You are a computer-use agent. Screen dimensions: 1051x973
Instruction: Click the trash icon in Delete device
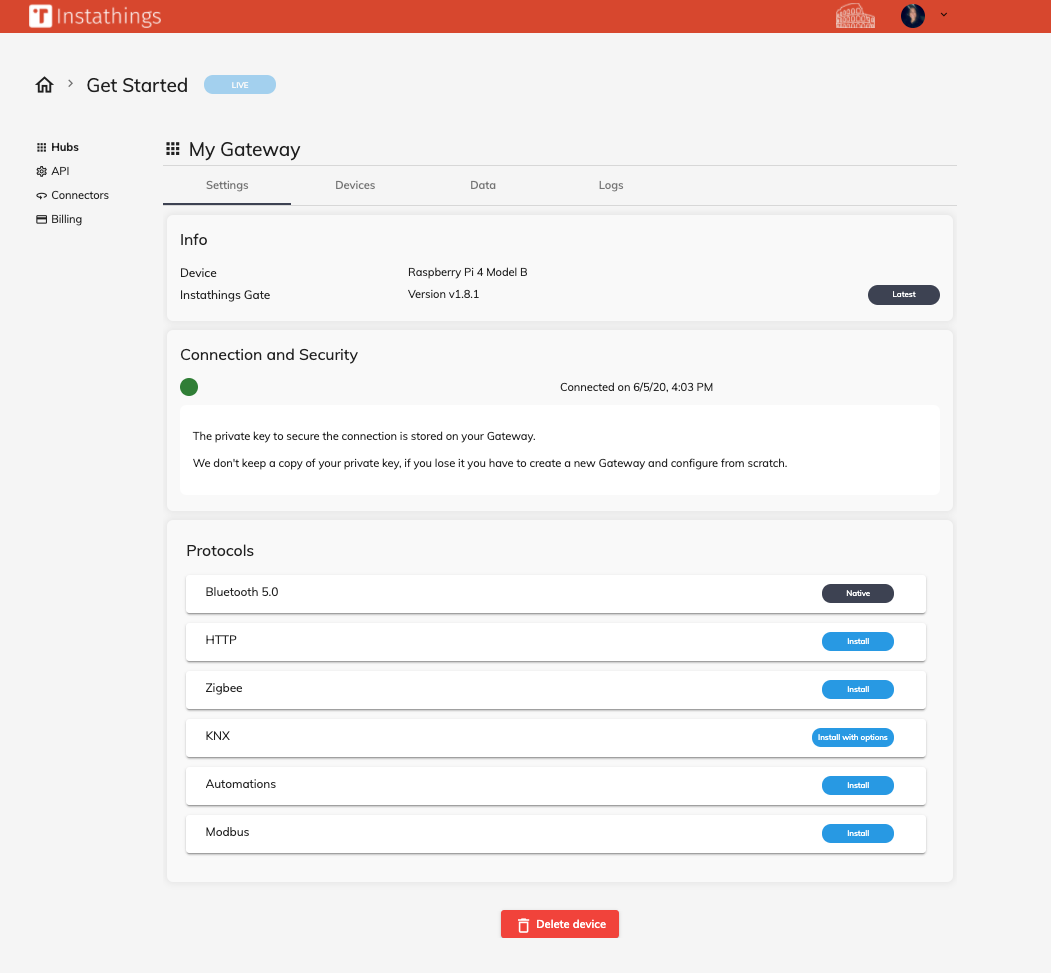523,925
